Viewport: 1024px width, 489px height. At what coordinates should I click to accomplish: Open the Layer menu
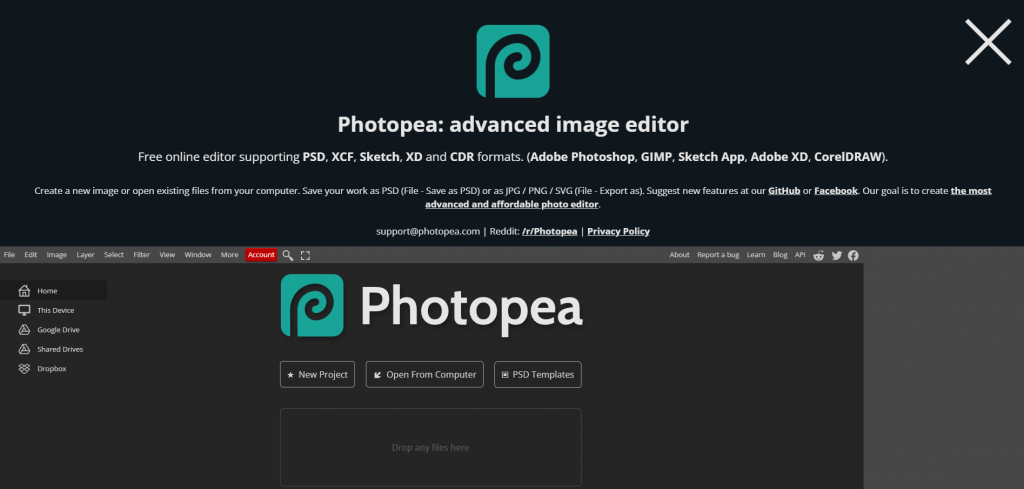pos(86,255)
